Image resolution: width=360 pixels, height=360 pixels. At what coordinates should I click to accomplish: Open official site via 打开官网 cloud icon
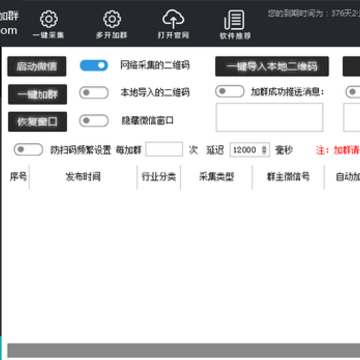coord(173,19)
